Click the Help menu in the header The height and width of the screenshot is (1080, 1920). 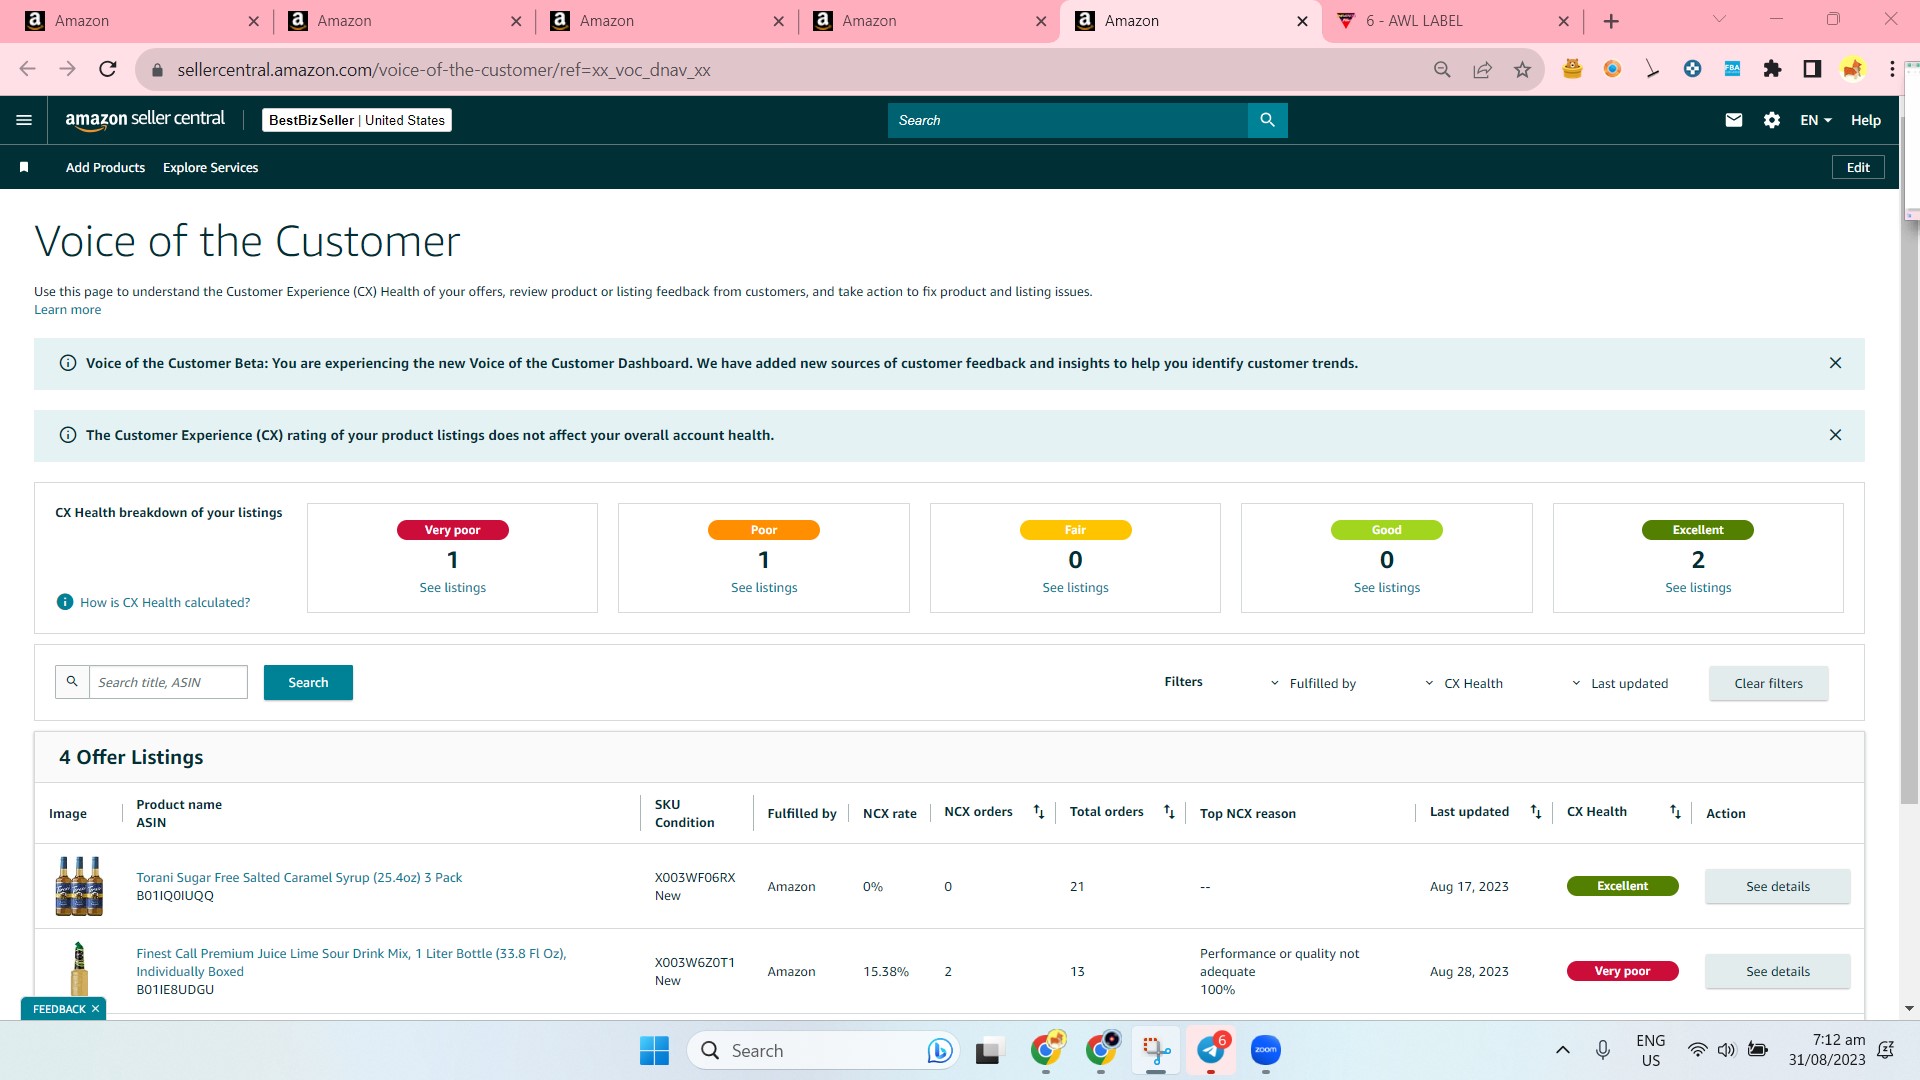tap(1866, 120)
